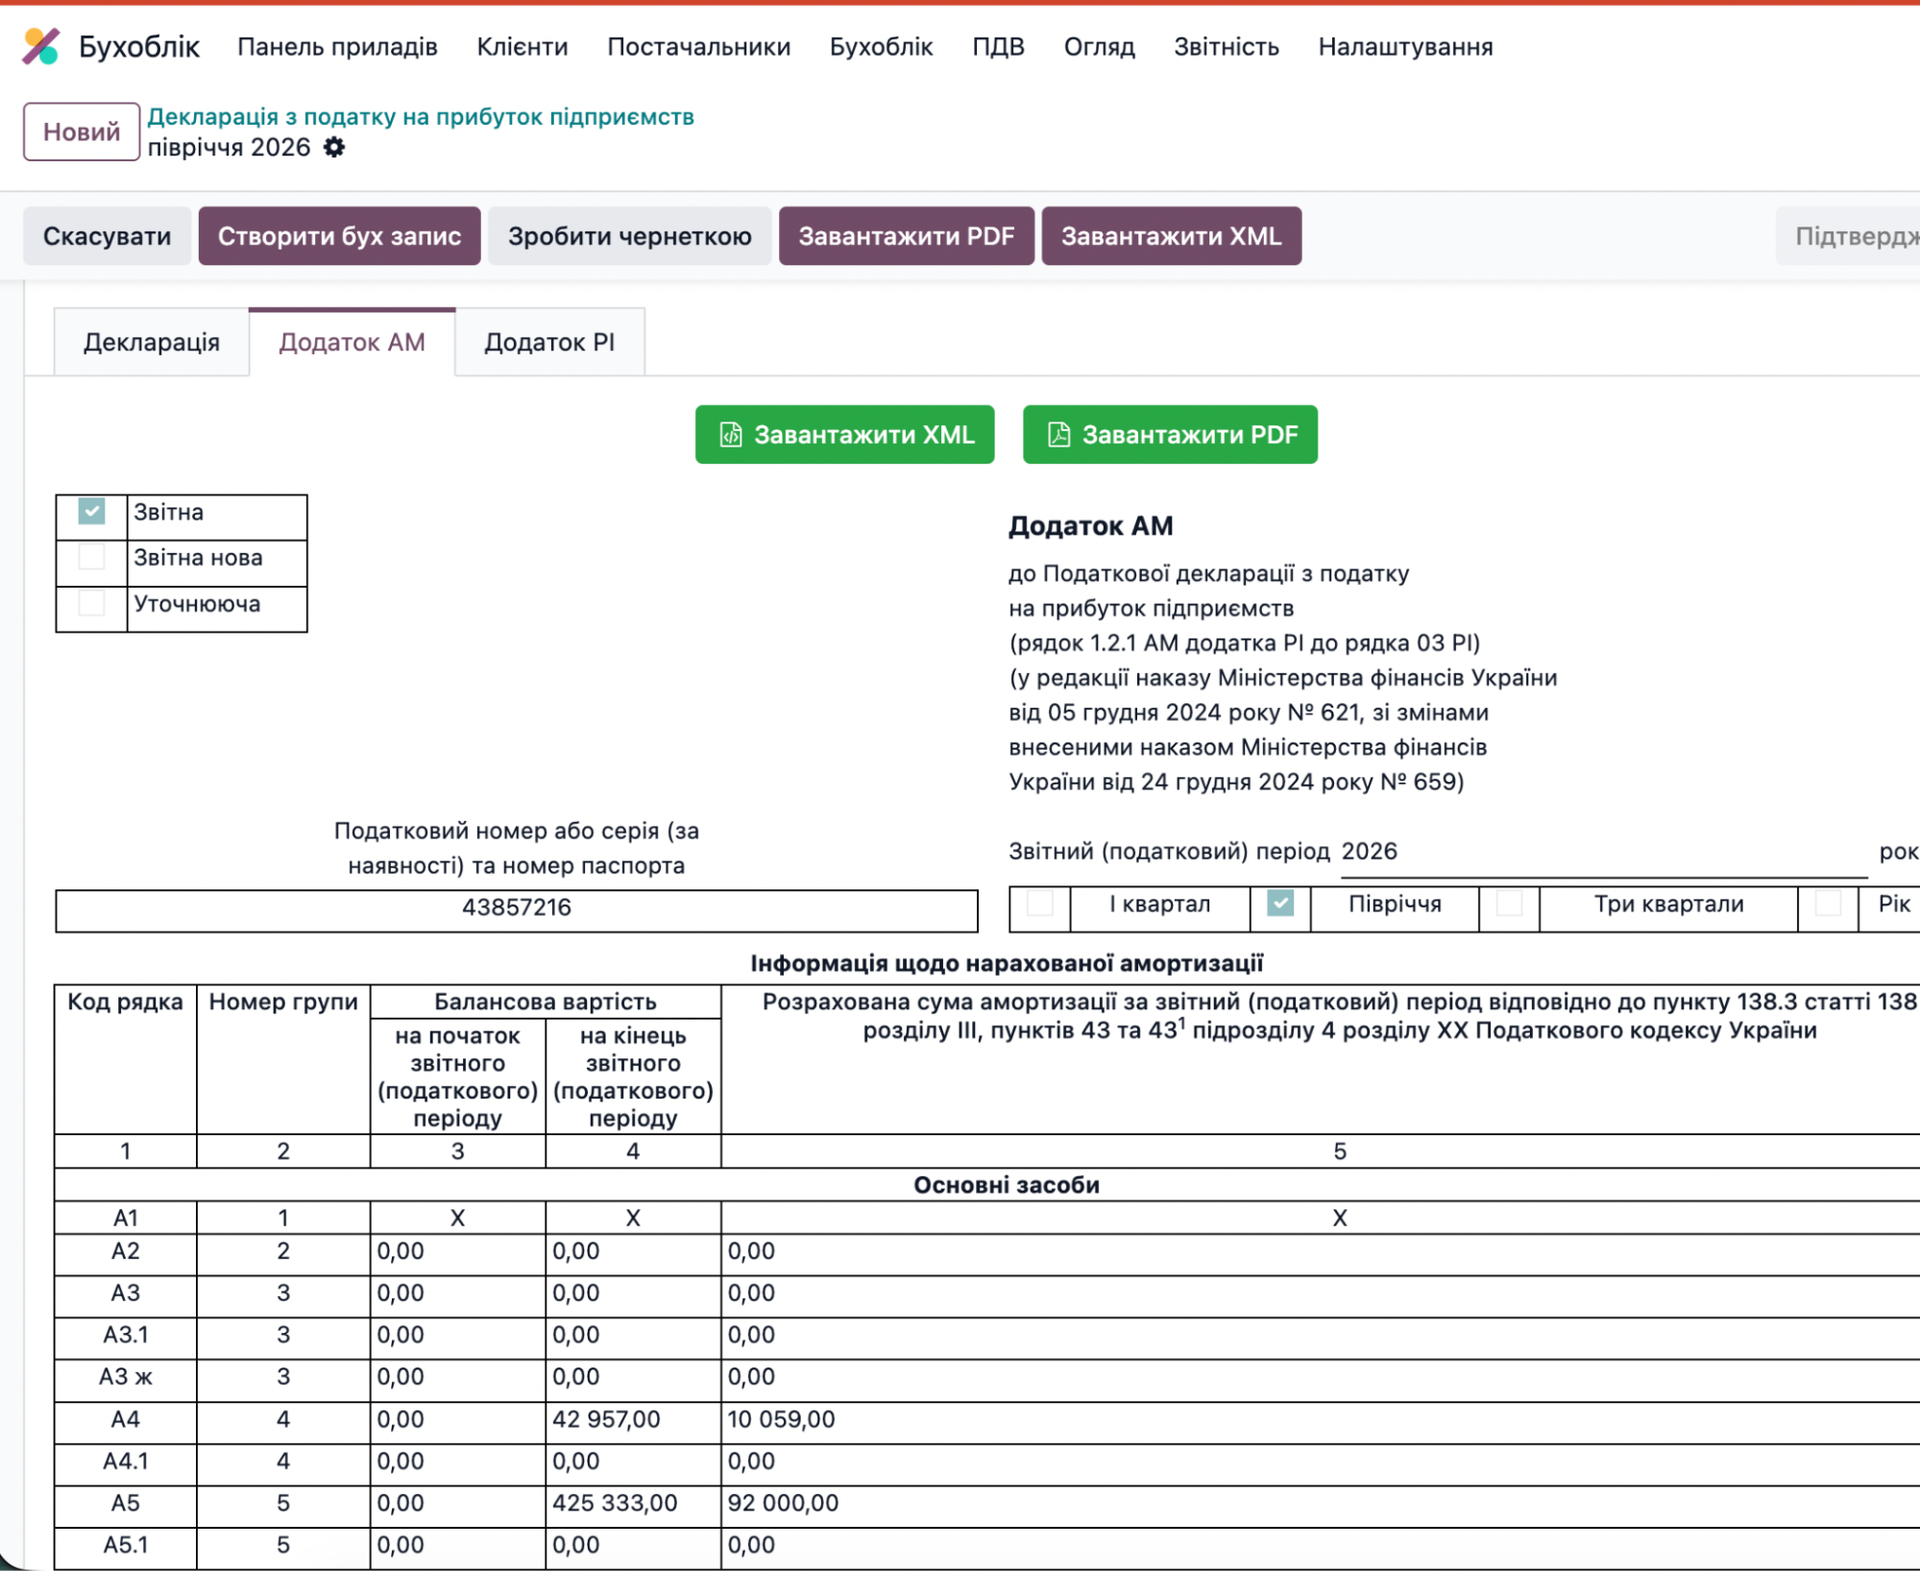Click the Новий button
The height and width of the screenshot is (1571, 1920).
point(81,132)
